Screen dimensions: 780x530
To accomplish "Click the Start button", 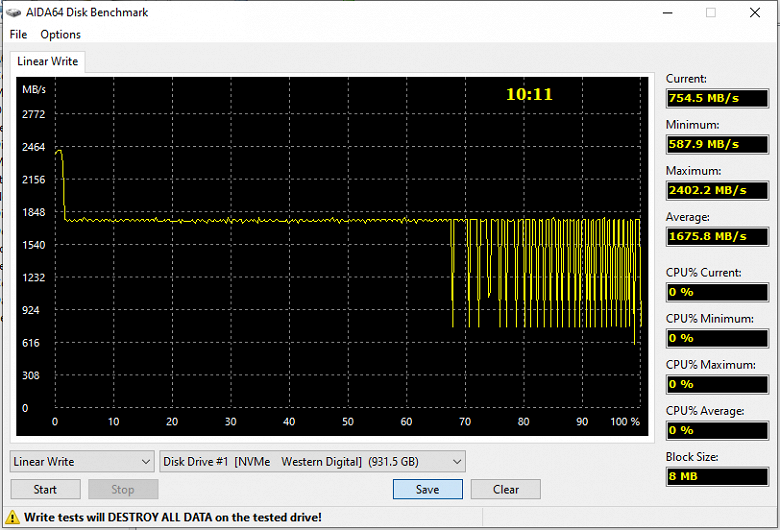I will pos(45,489).
